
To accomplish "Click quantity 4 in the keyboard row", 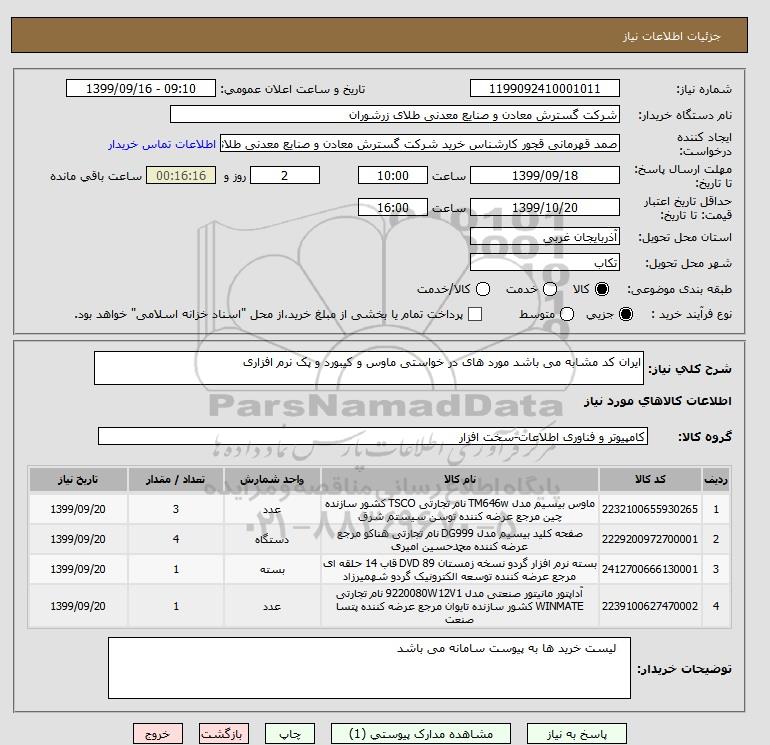I will pyautogui.click(x=176, y=539).
